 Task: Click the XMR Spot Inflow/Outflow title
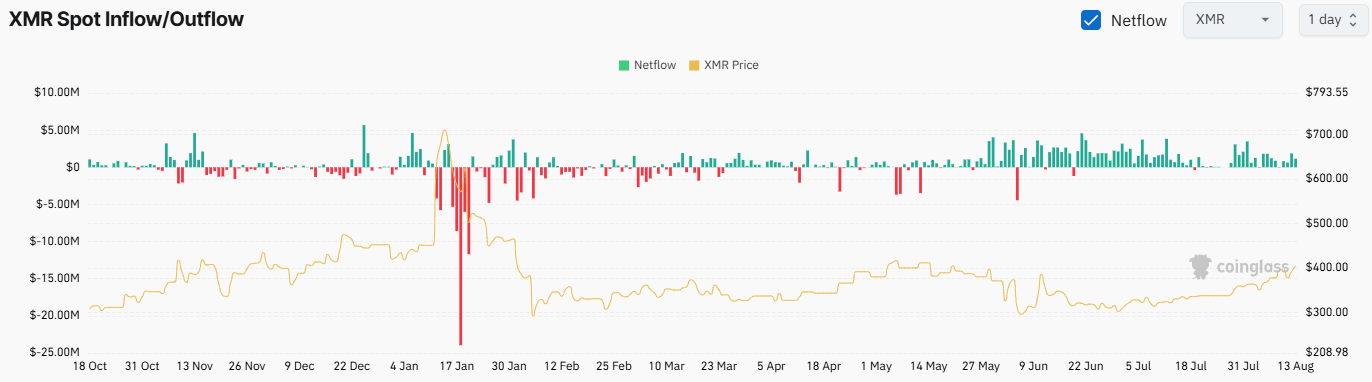click(x=126, y=19)
